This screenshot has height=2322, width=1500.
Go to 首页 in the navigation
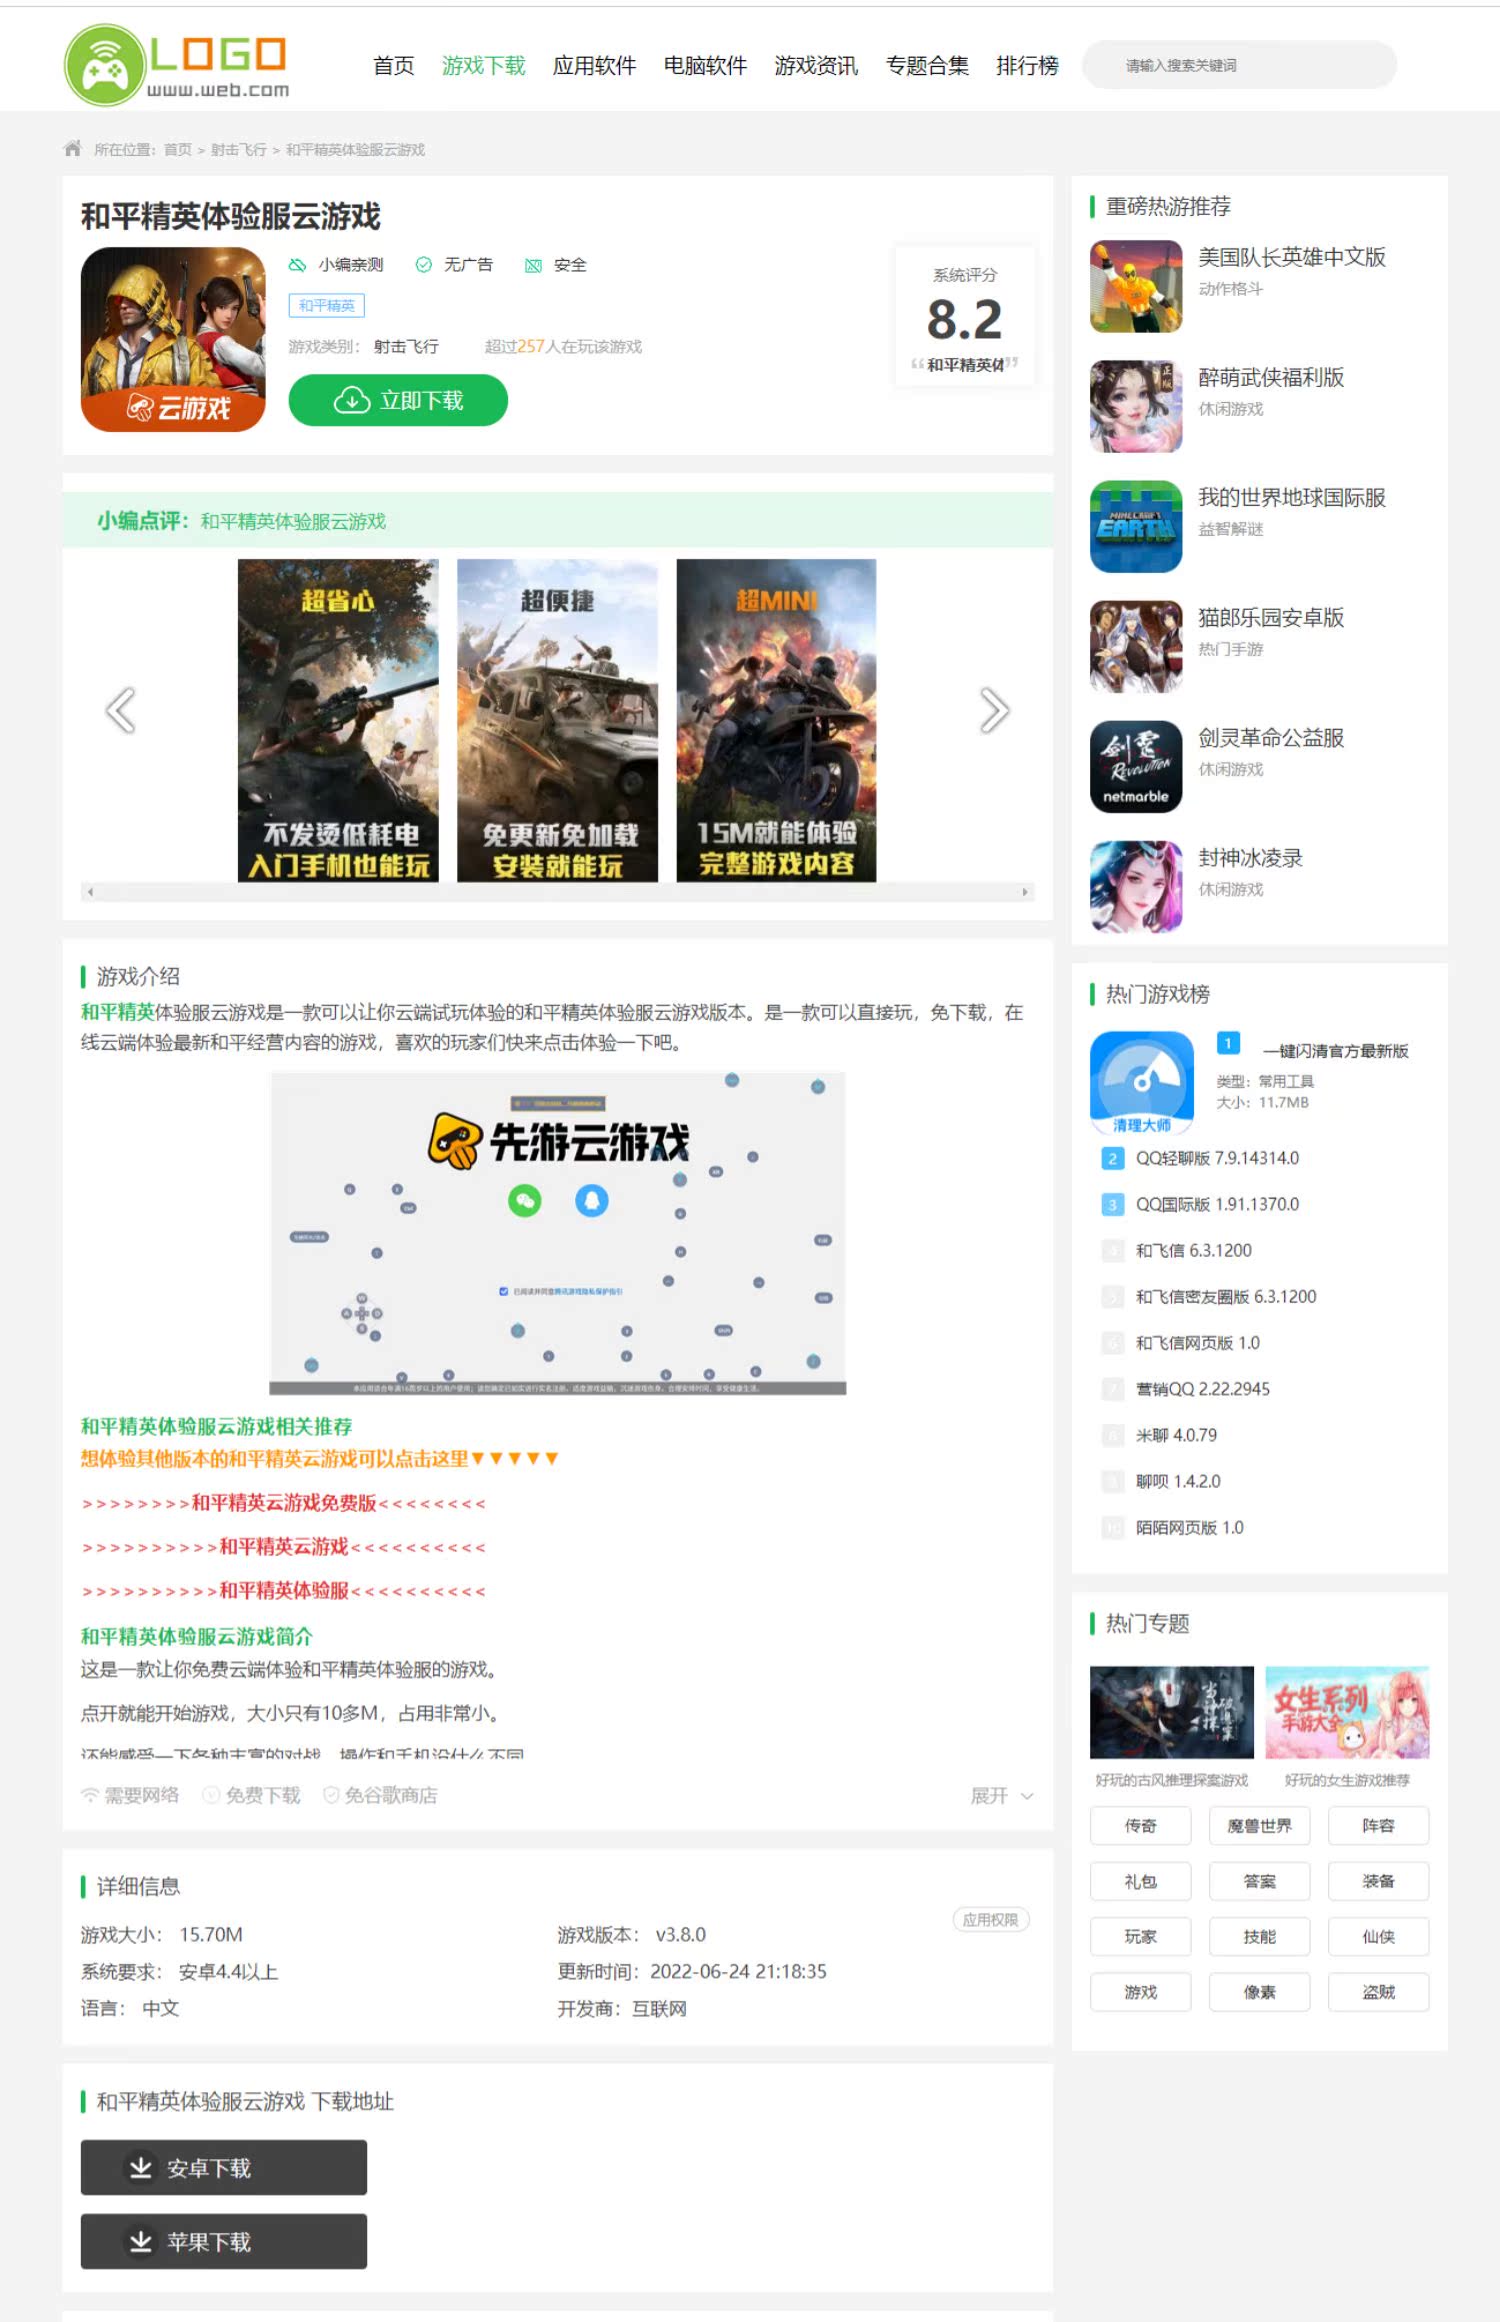point(394,66)
